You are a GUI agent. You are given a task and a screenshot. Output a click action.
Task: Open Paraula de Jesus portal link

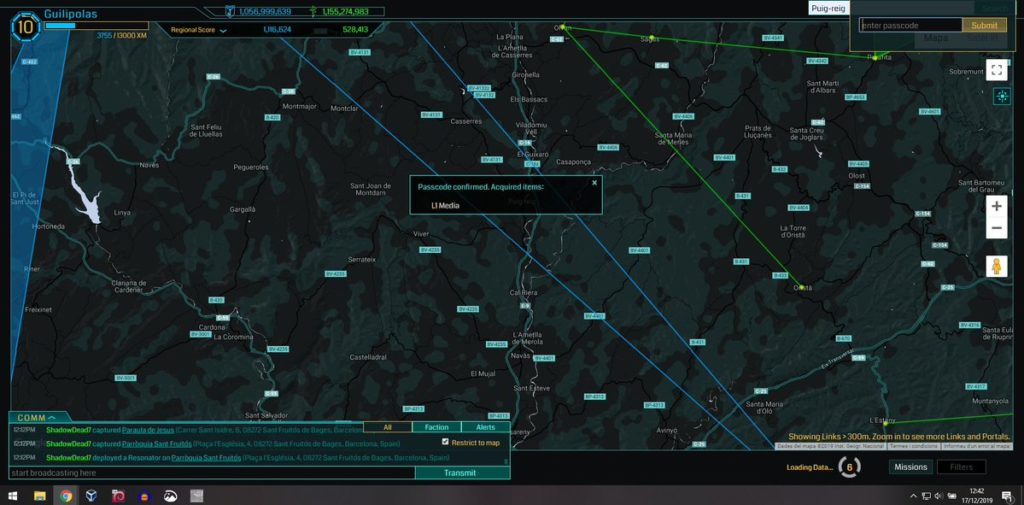click(x=148, y=430)
